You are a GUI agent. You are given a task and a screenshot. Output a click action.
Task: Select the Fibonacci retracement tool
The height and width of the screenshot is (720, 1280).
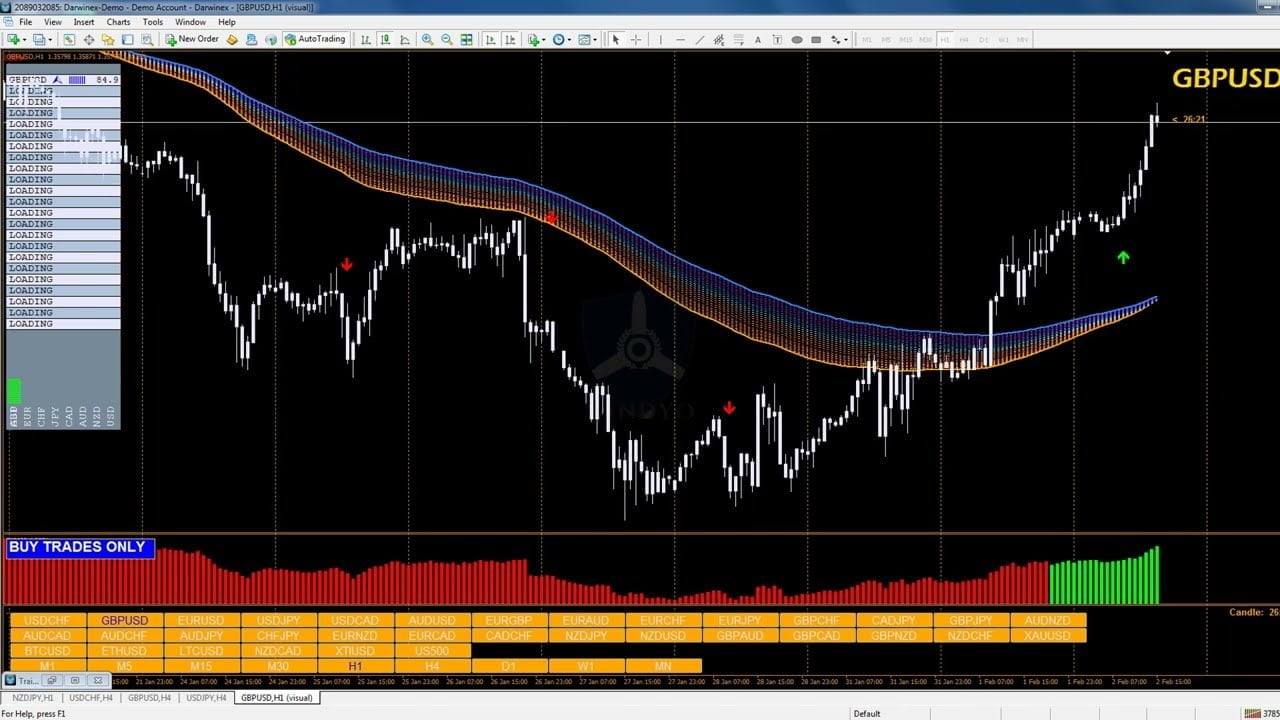pyautogui.click(x=739, y=39)
